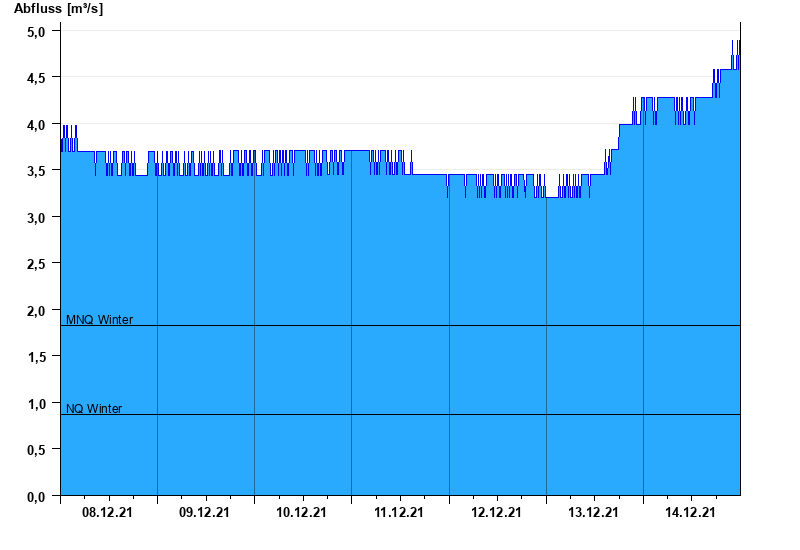Screen dimensions: 800x550
Task: Click date label 09.12.21
Action: 204,512
